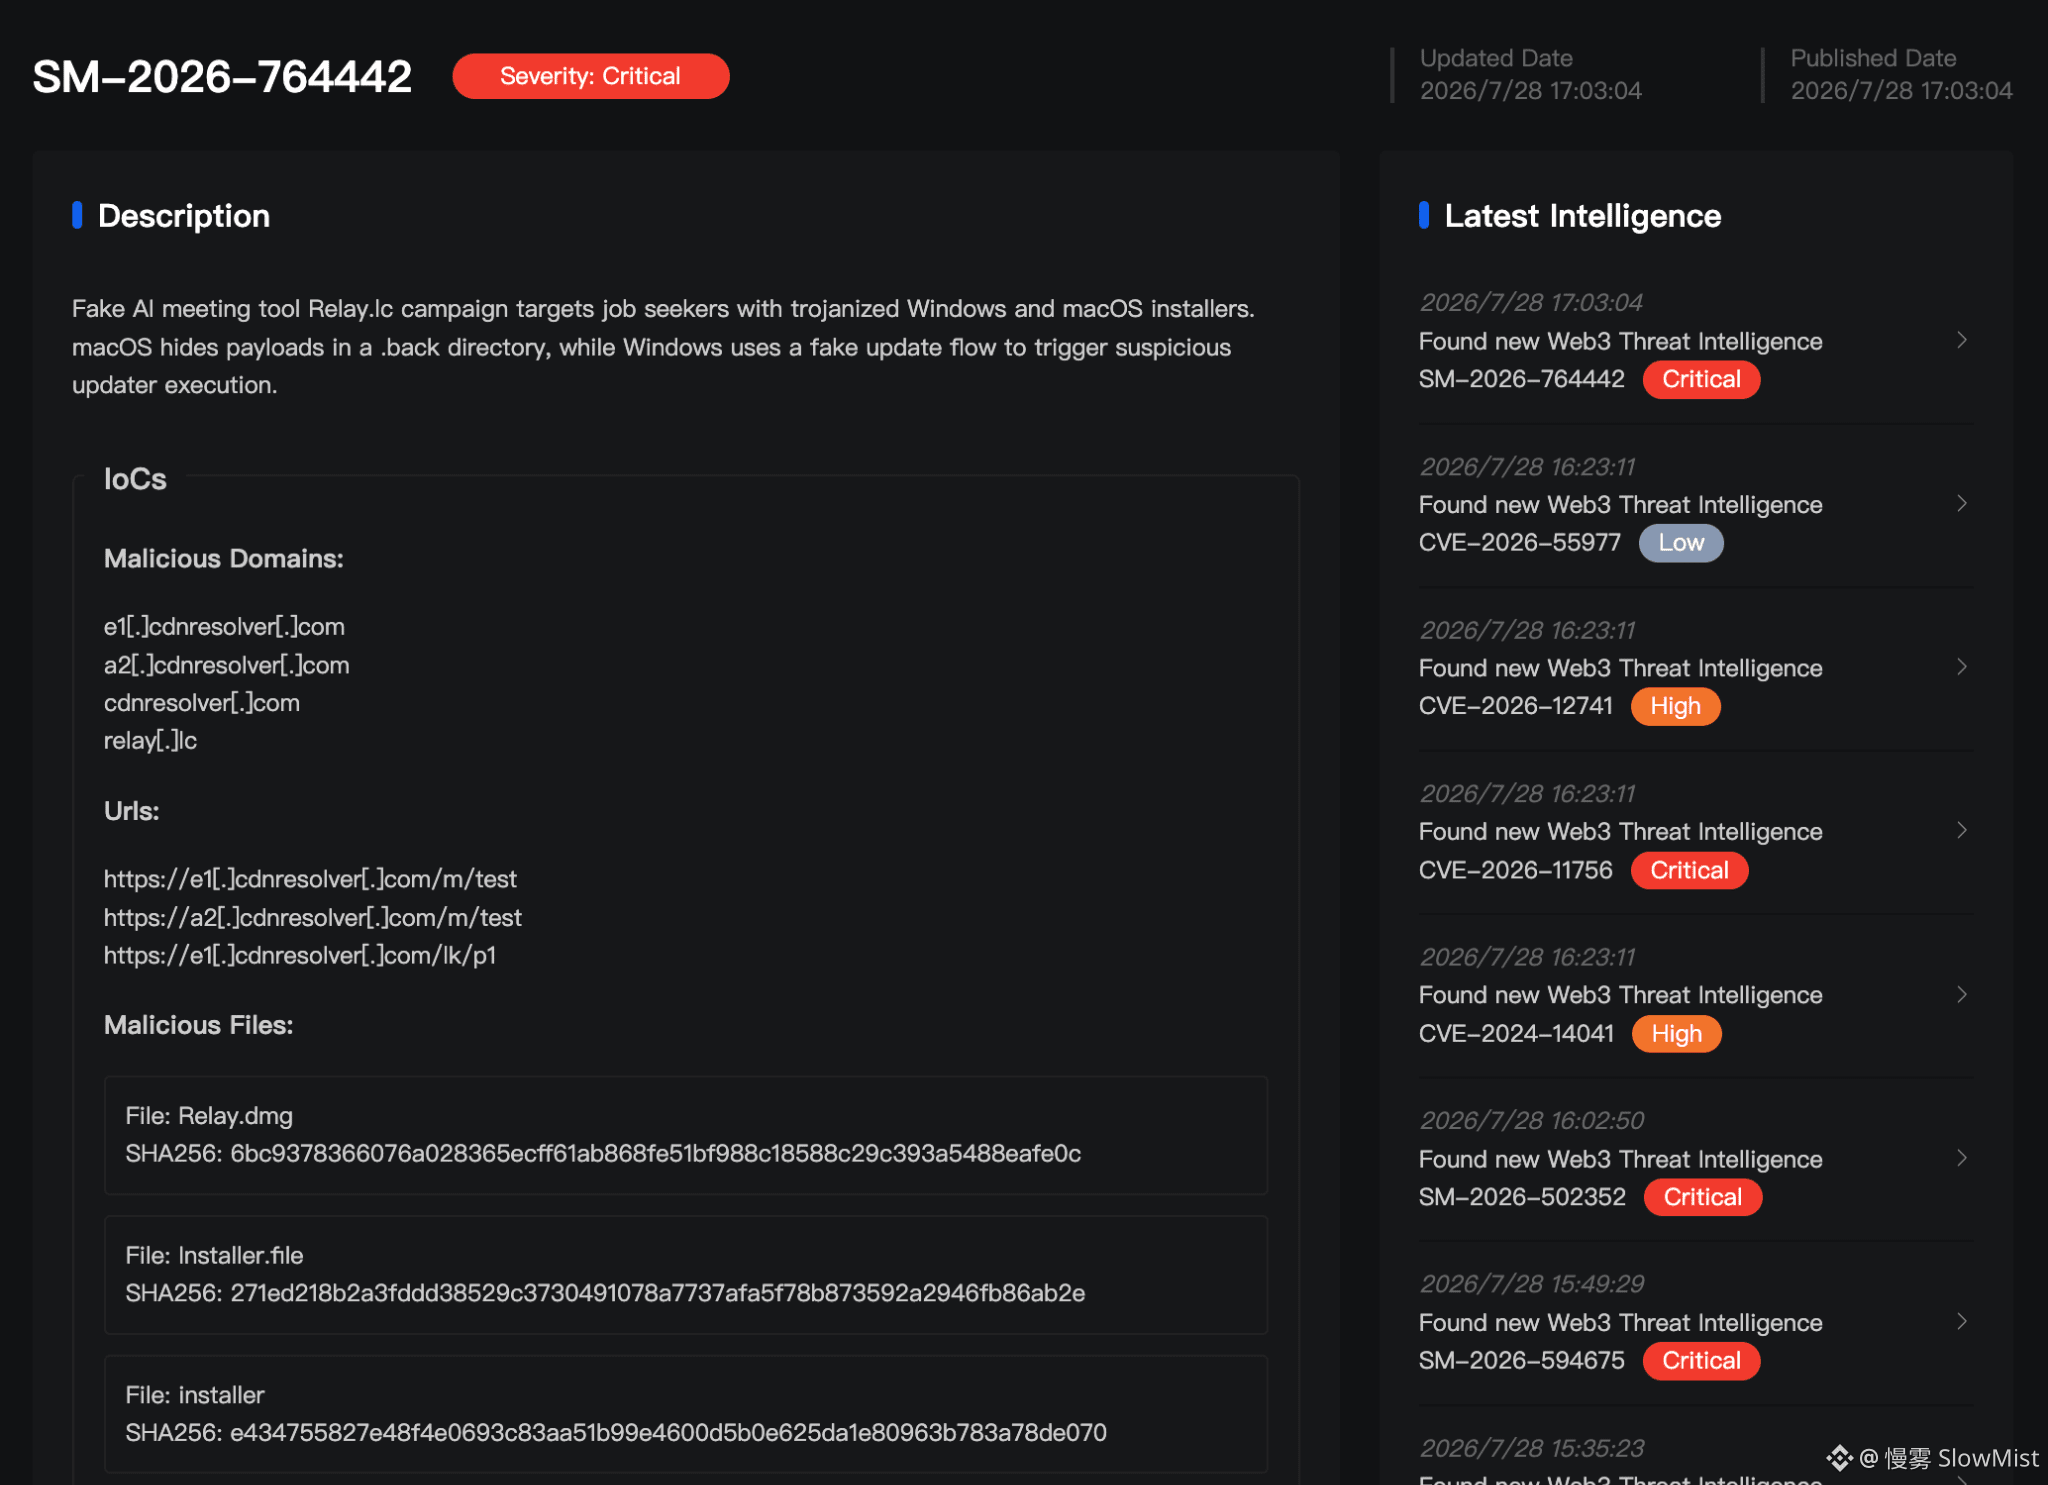The image size is (2048, 1485).
Task: Open the intelligence title above SM-2026-594675
Action: click(1620, 1322)
